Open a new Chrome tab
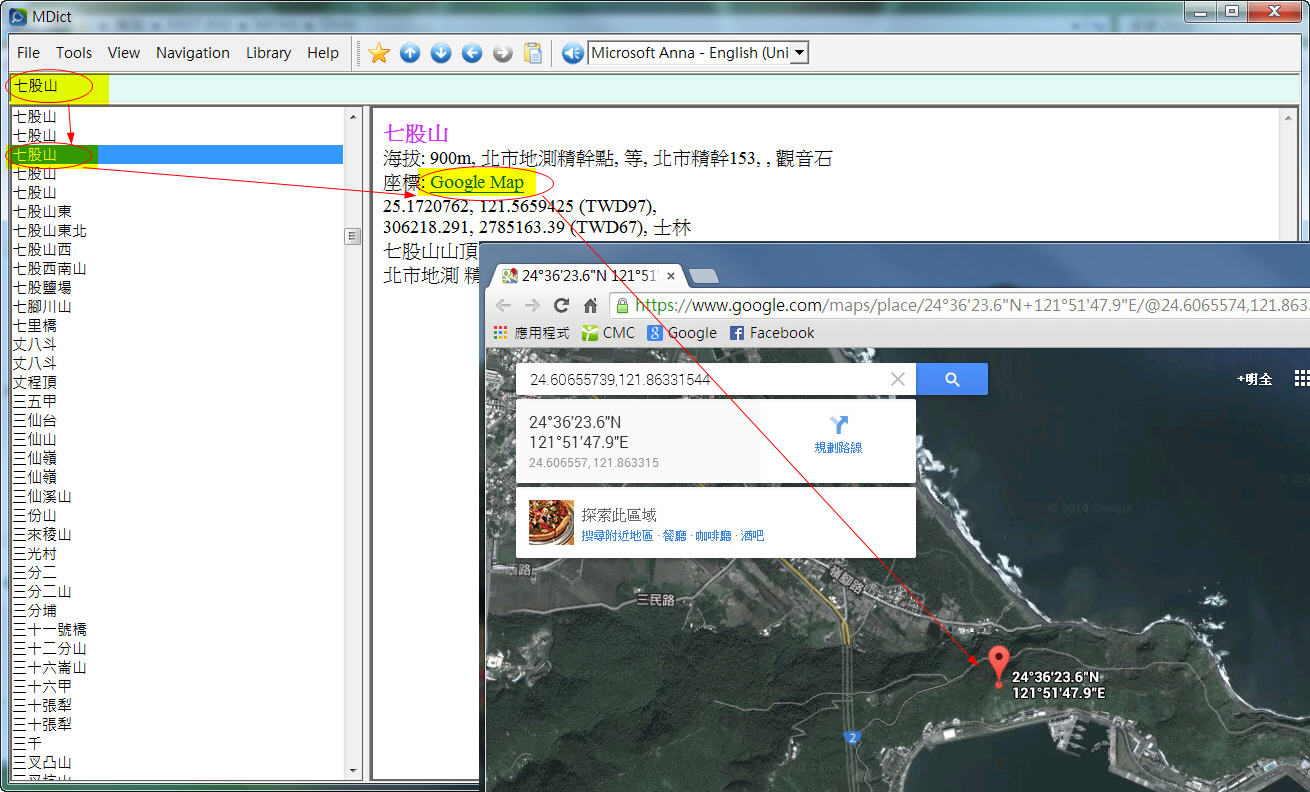 tap(704, 276)
